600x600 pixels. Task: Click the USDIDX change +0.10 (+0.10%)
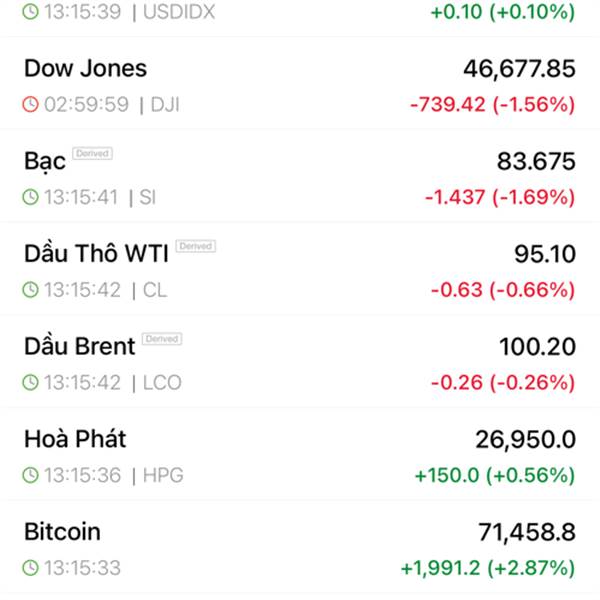click(503, 12)
